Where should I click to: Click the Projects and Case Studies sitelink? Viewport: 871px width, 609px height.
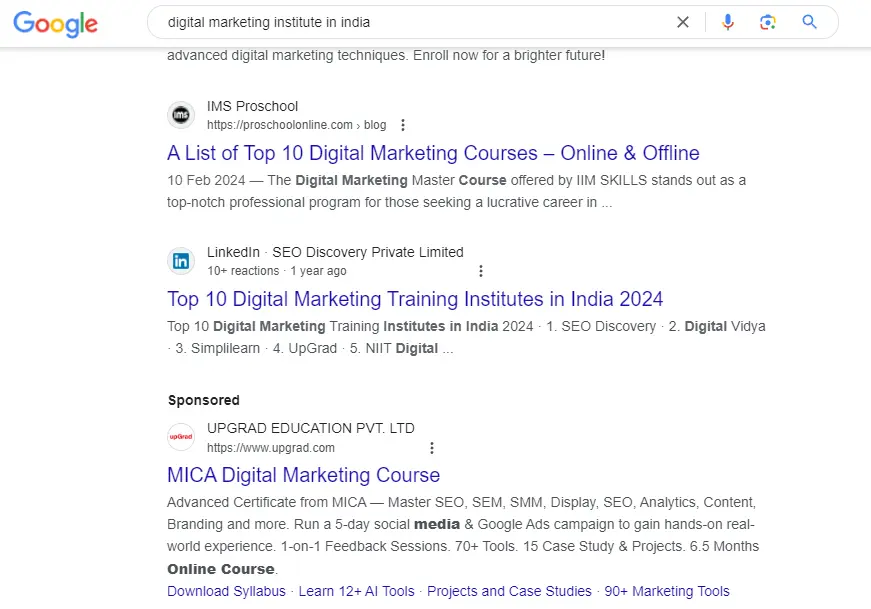509,591
